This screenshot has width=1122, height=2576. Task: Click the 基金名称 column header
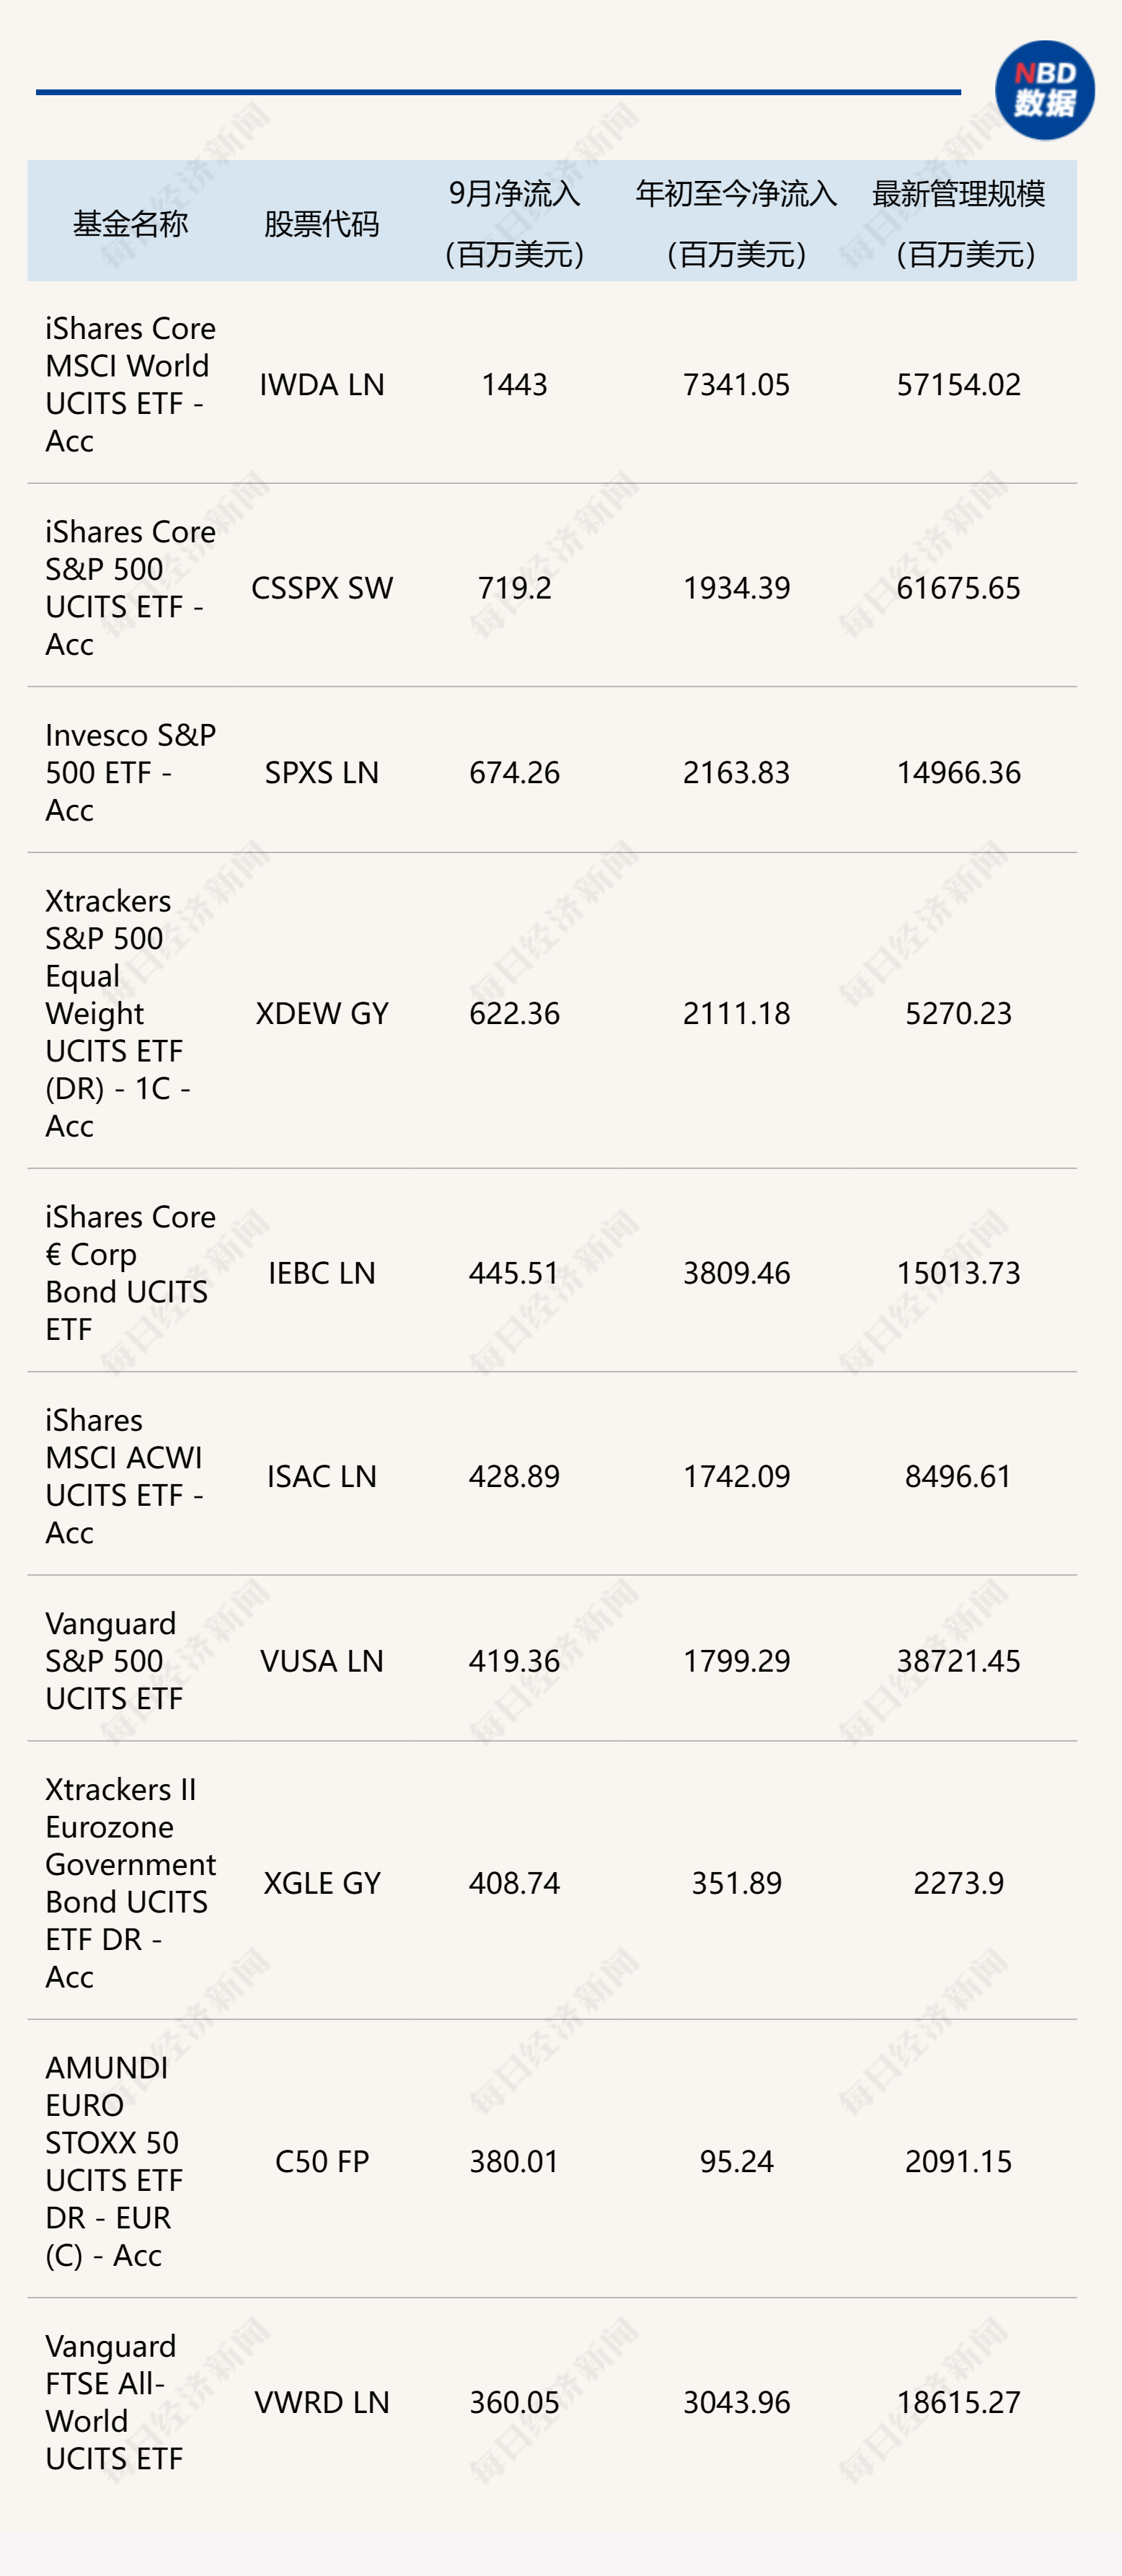coord(130,223)
